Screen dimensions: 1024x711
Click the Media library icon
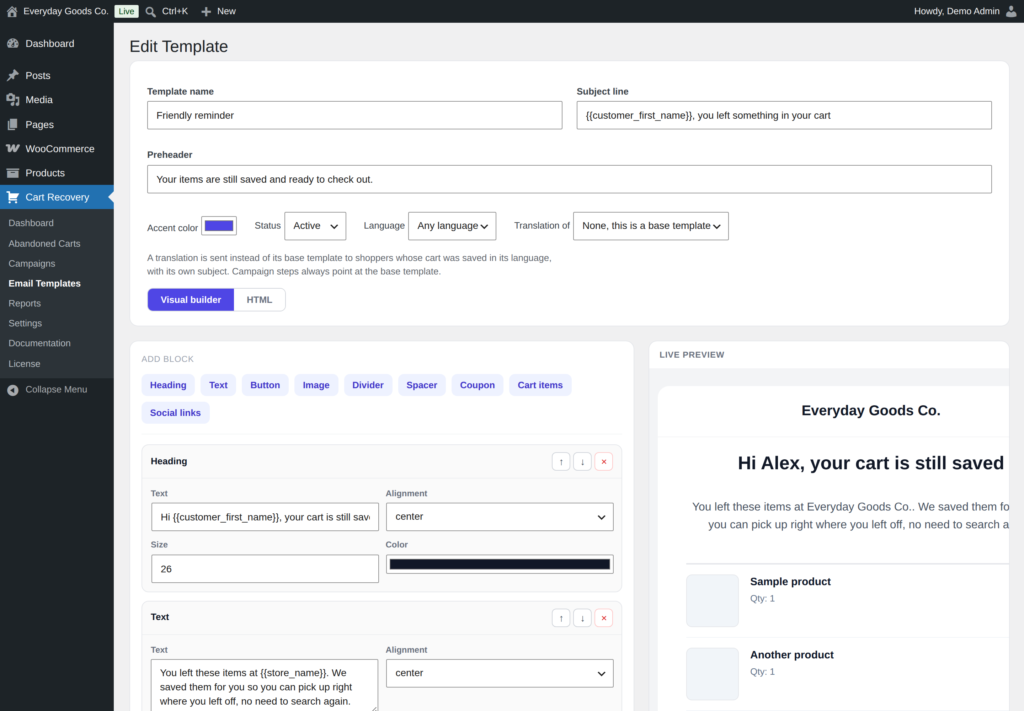pos(13,100)
